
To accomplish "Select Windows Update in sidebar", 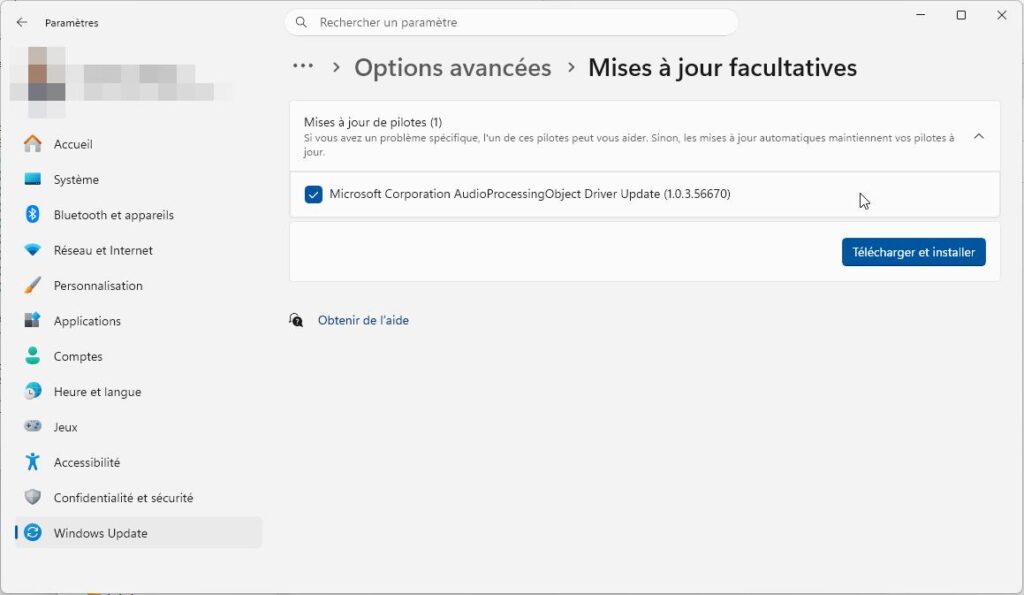I will [138, 532].
